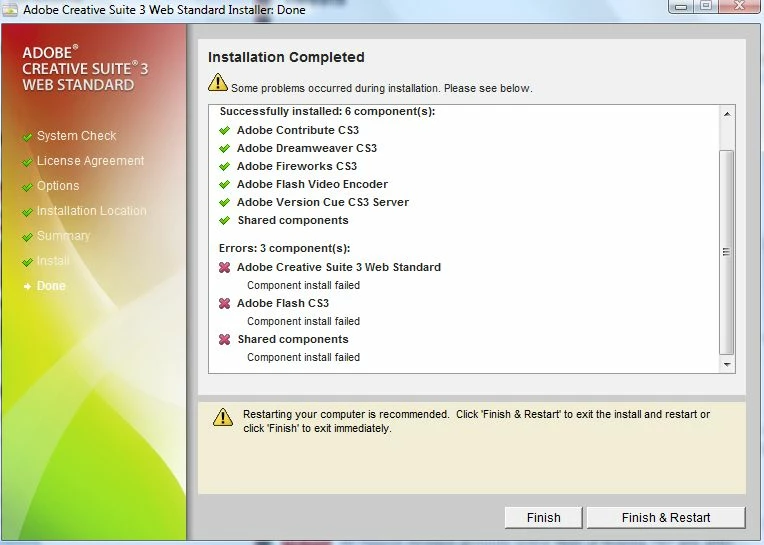
Task: Click the System Check step checkmark
Action: (27, 137)
